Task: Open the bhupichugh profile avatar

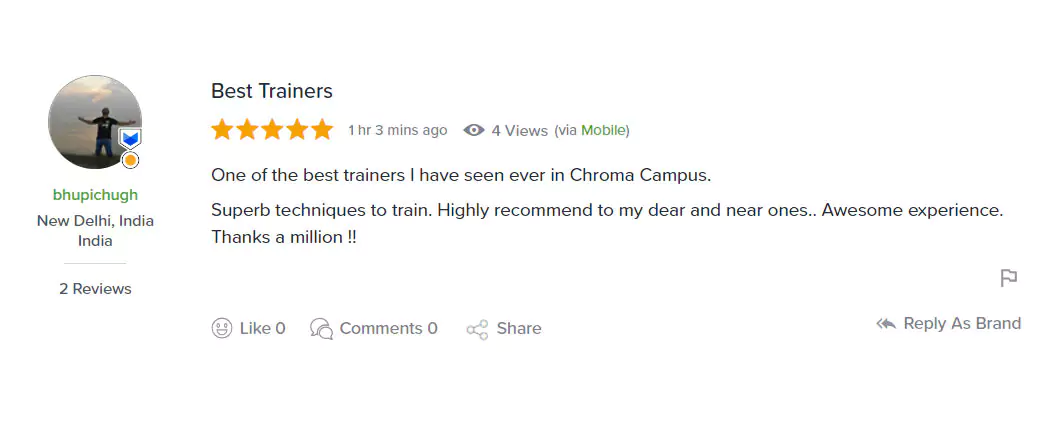Action: (94, 121)
